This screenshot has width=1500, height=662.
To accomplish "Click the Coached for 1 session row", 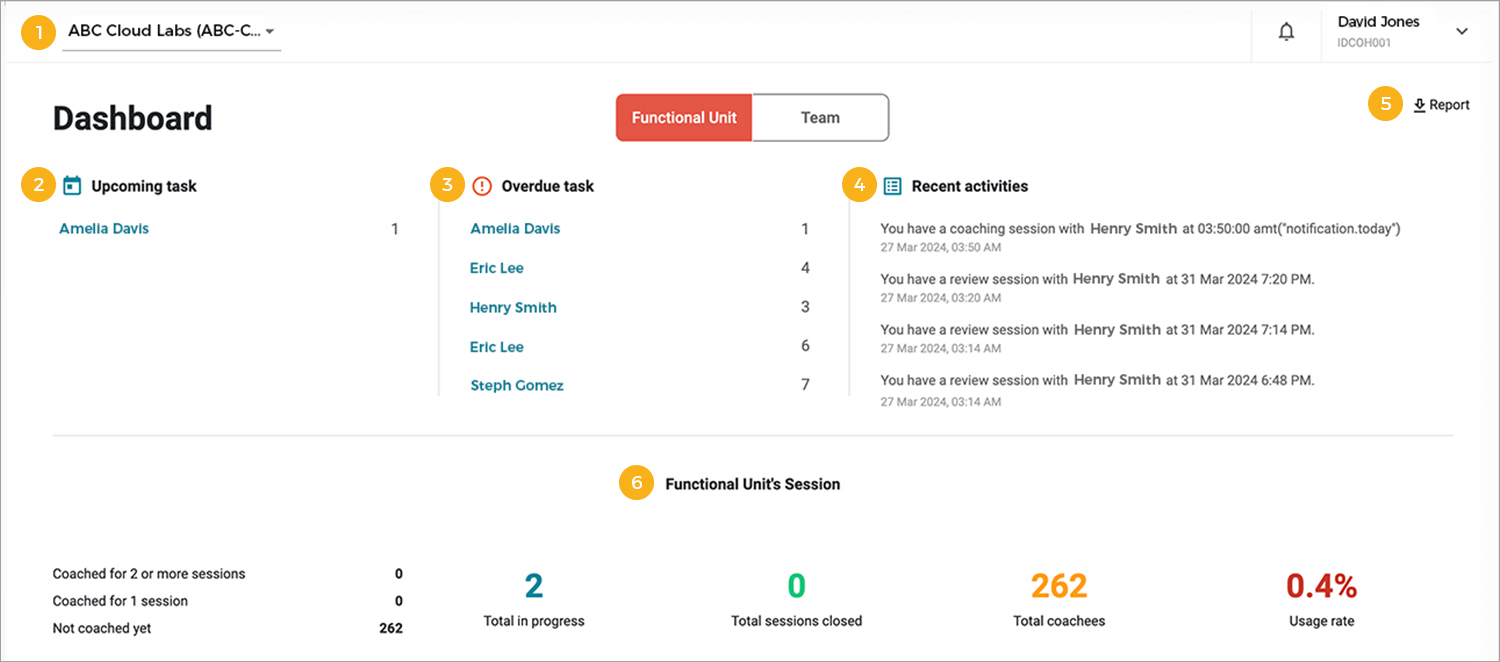I will [x=228, y=601].
